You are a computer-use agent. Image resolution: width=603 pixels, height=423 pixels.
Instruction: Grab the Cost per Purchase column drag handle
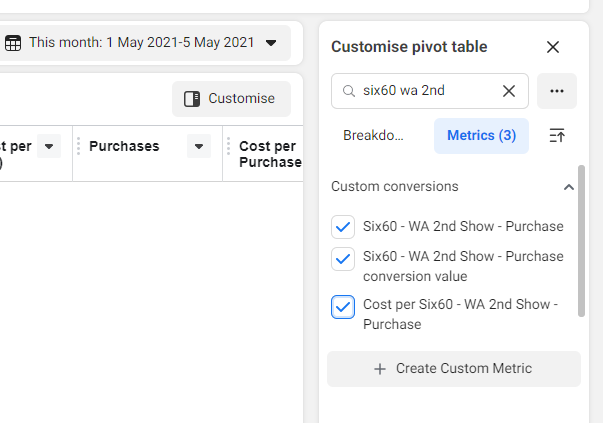pyautogui.click(x=228, y=146)
